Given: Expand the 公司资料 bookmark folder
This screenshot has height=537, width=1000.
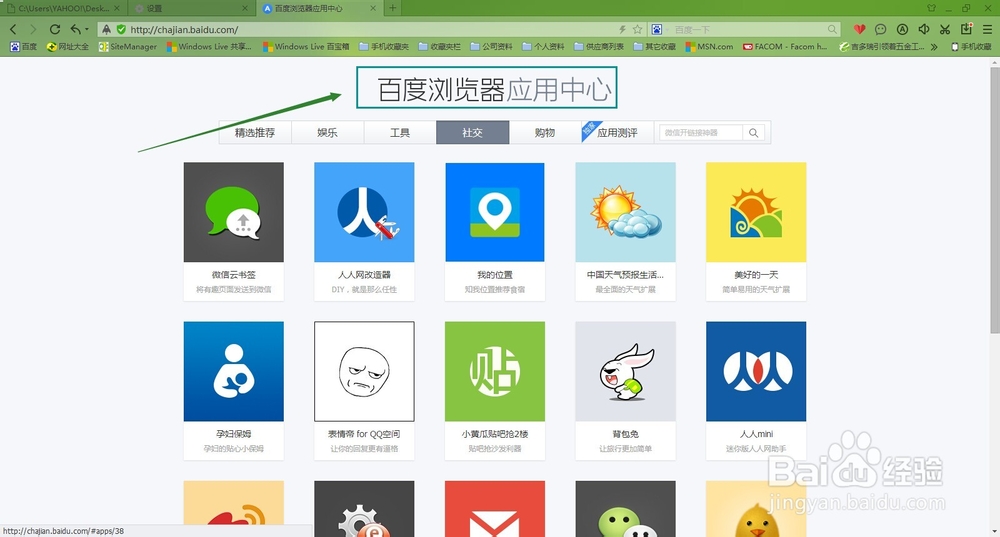Looking at the screenshot, I should tap(492, 47).
